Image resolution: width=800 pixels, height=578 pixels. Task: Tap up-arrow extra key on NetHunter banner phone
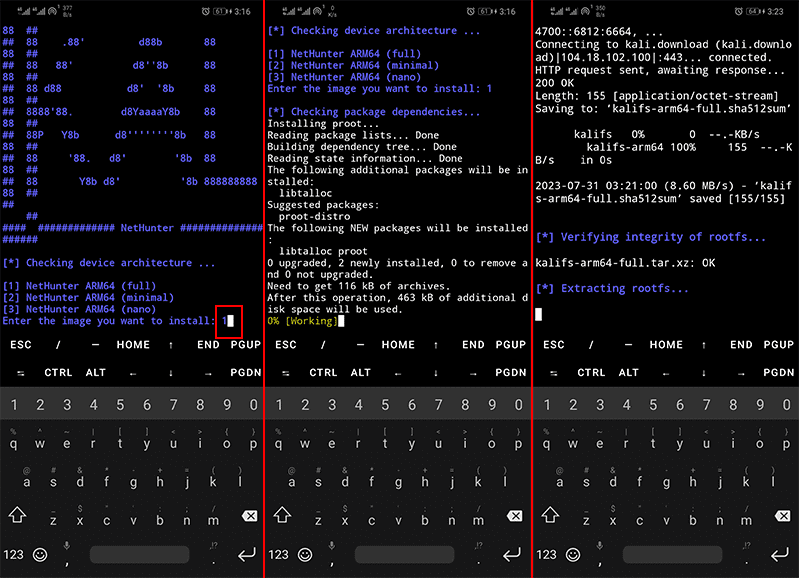tap(171, 345)
